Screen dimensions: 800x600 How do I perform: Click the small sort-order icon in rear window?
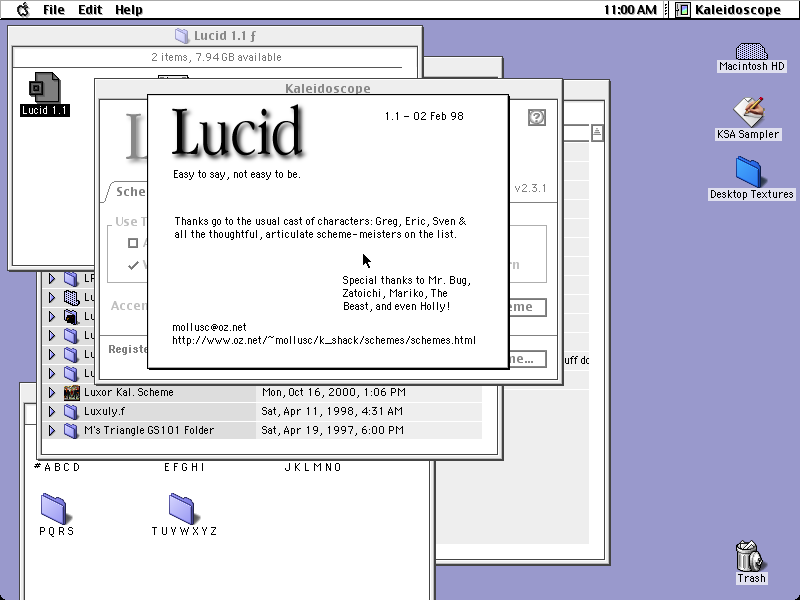click(x=597, y=133)
